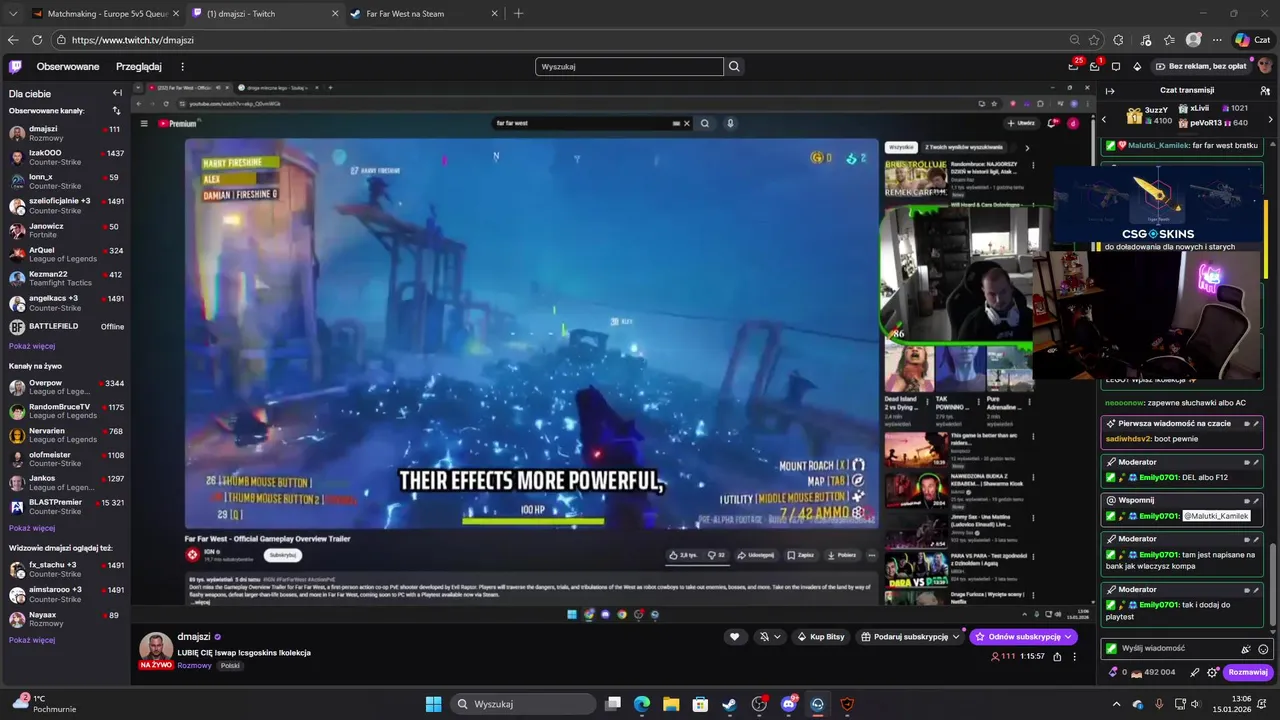
Task: Open the Edge browser extensions icon
Action: (x=1118, y=40)
